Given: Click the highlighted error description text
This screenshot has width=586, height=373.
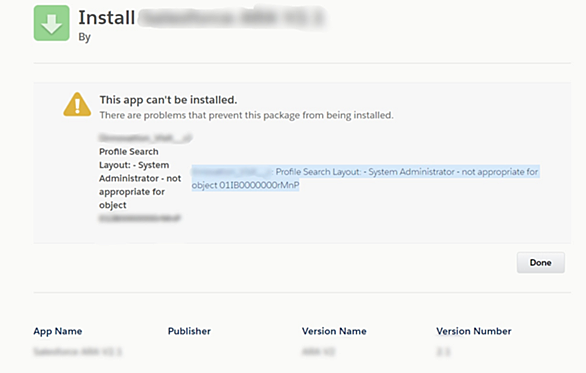Looking at the screenshot, I should click(x=365, y=178).
